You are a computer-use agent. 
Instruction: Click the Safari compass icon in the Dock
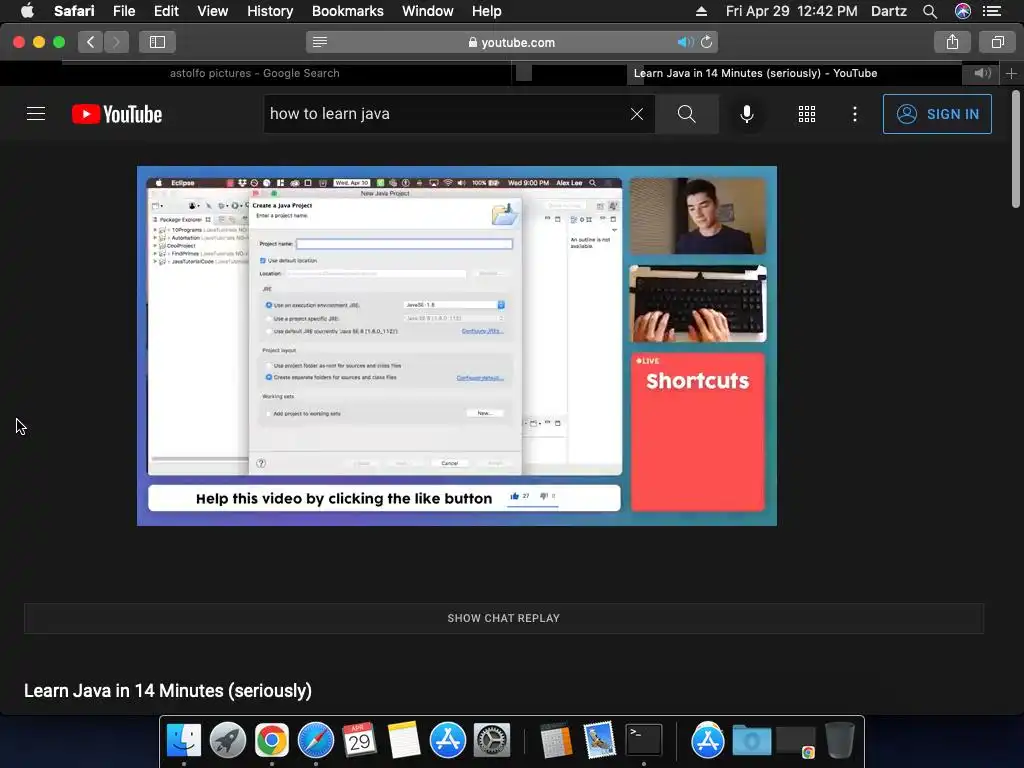pyautogui.click(x=315, y=741)
